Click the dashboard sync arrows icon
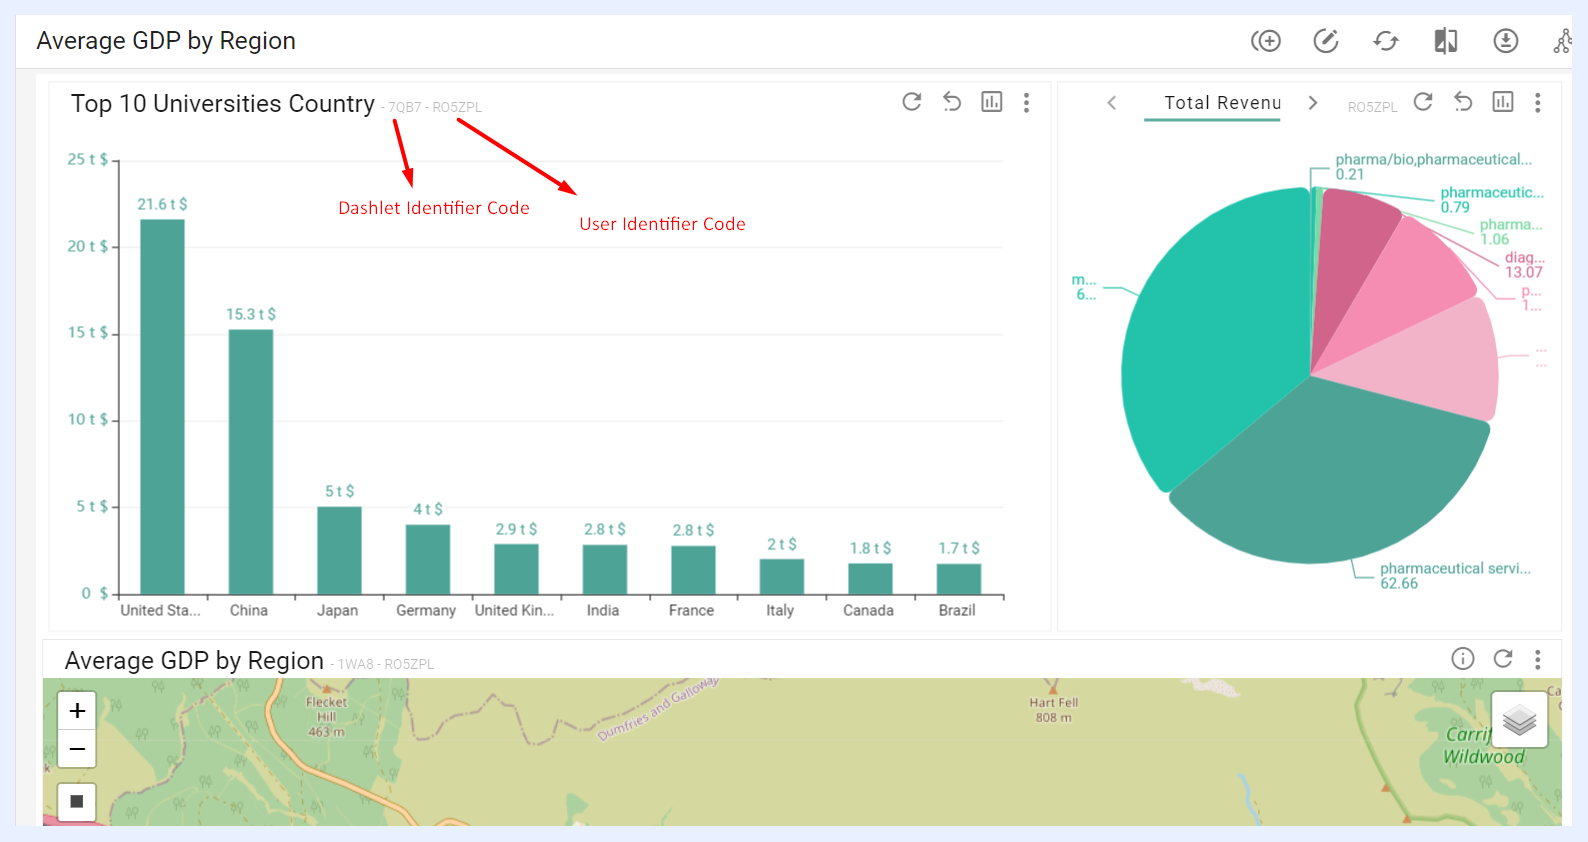The height and width of the screenshot is (842, 1588). coord(1386,41)
